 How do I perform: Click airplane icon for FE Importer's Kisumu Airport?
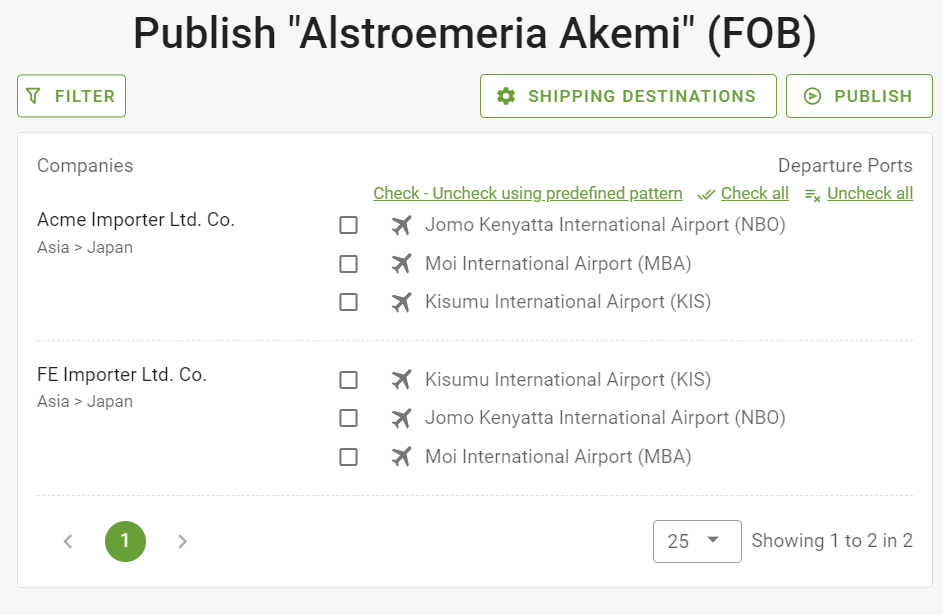401,380
